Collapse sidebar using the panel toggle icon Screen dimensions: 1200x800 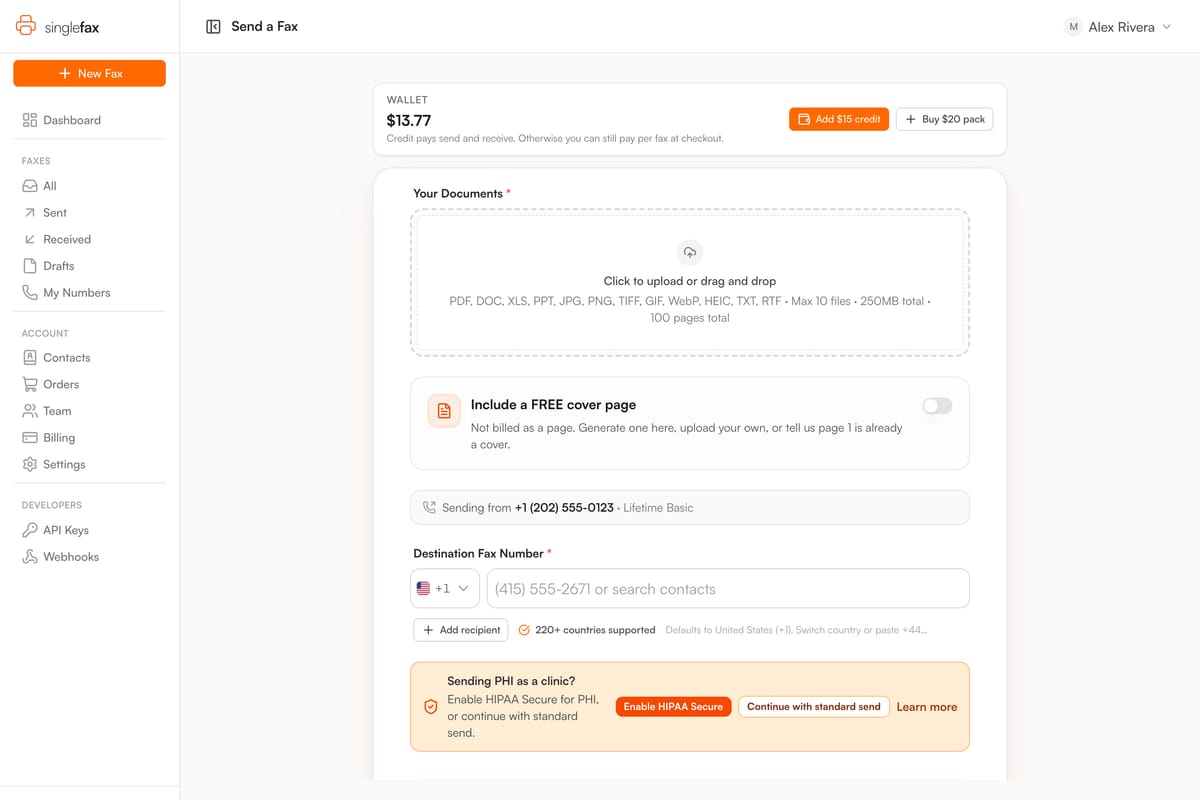(x=213, y=27)
